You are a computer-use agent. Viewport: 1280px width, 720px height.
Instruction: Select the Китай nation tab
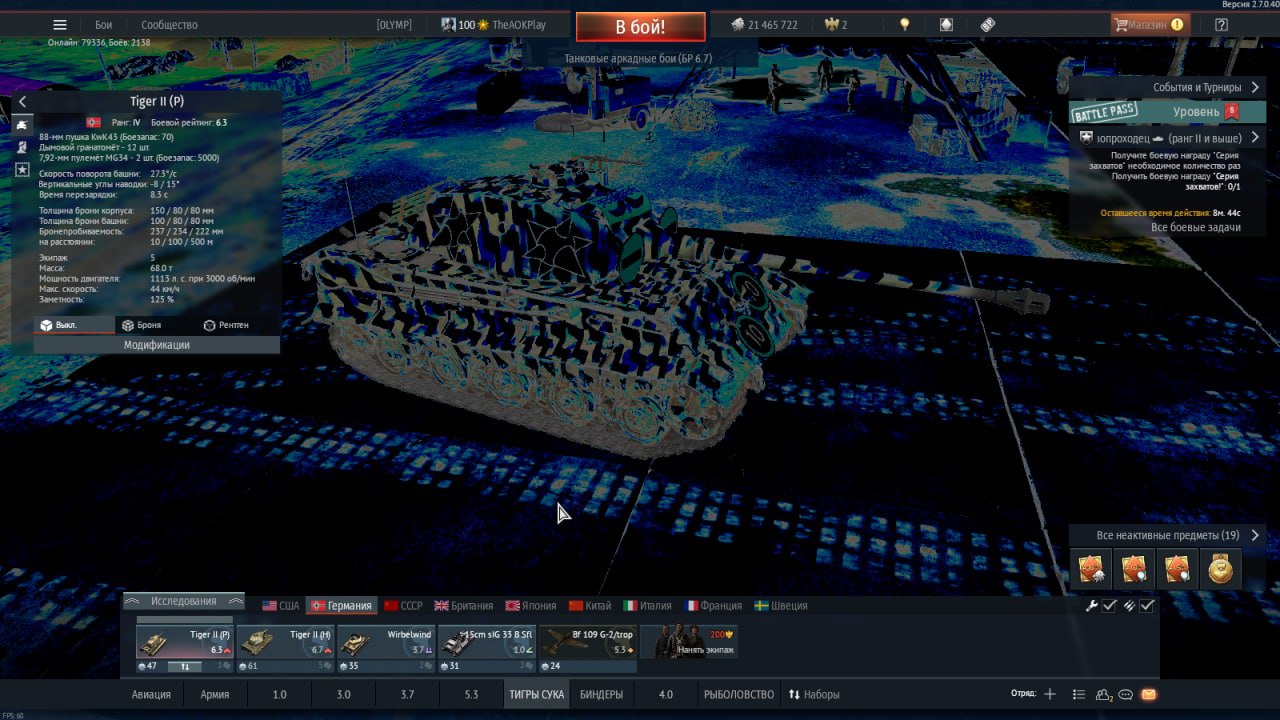[x=591, y=606]
